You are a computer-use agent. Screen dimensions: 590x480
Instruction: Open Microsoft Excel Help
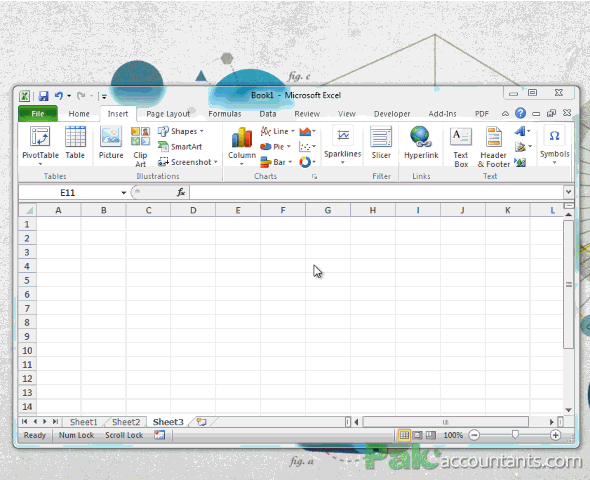pyautogui.click(x=520, y=113)
